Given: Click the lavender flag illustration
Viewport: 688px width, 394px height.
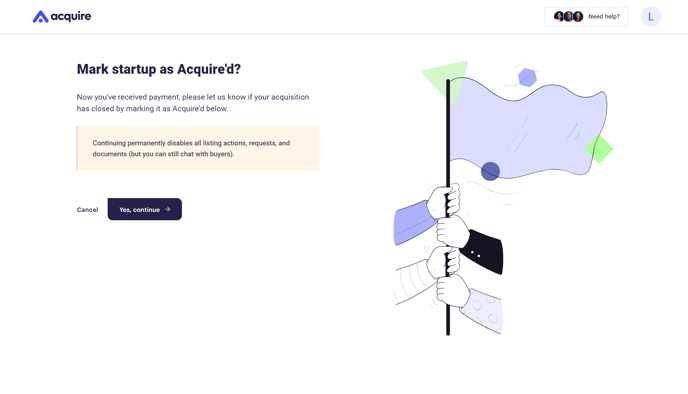Looking at the screenshot, I should click(528, 128).
